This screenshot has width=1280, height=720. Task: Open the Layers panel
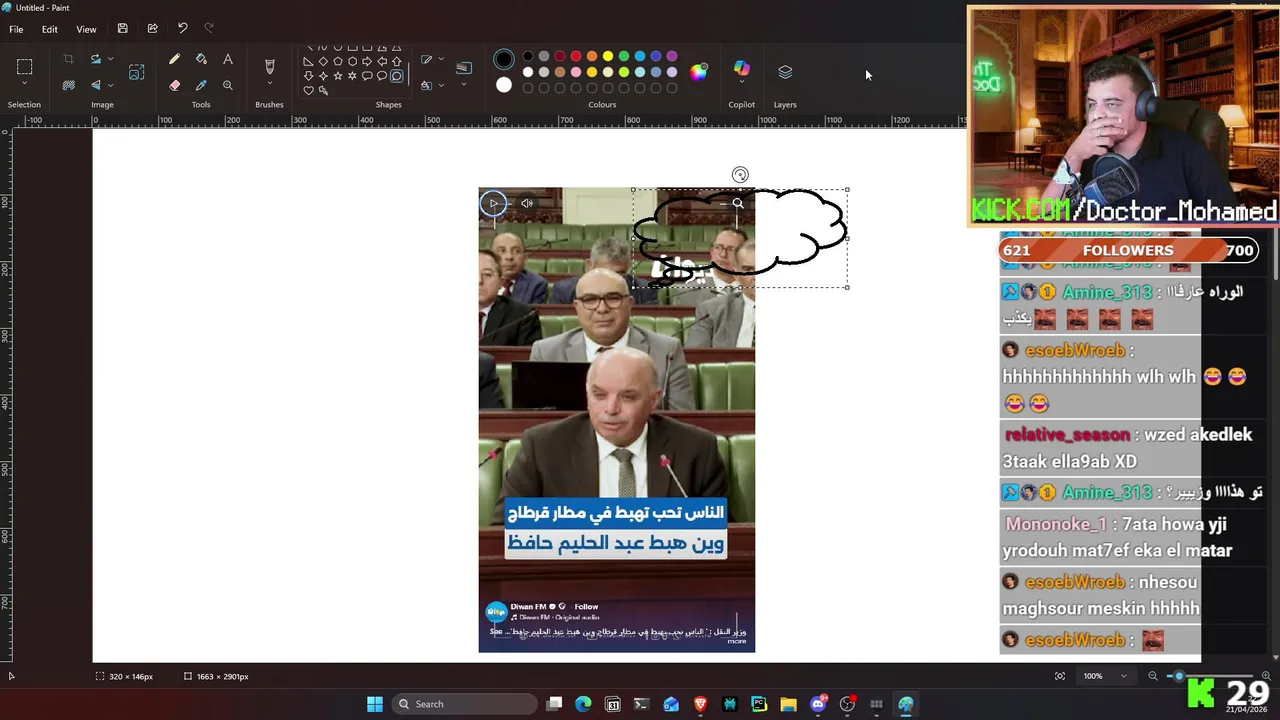tap(785, 72)
